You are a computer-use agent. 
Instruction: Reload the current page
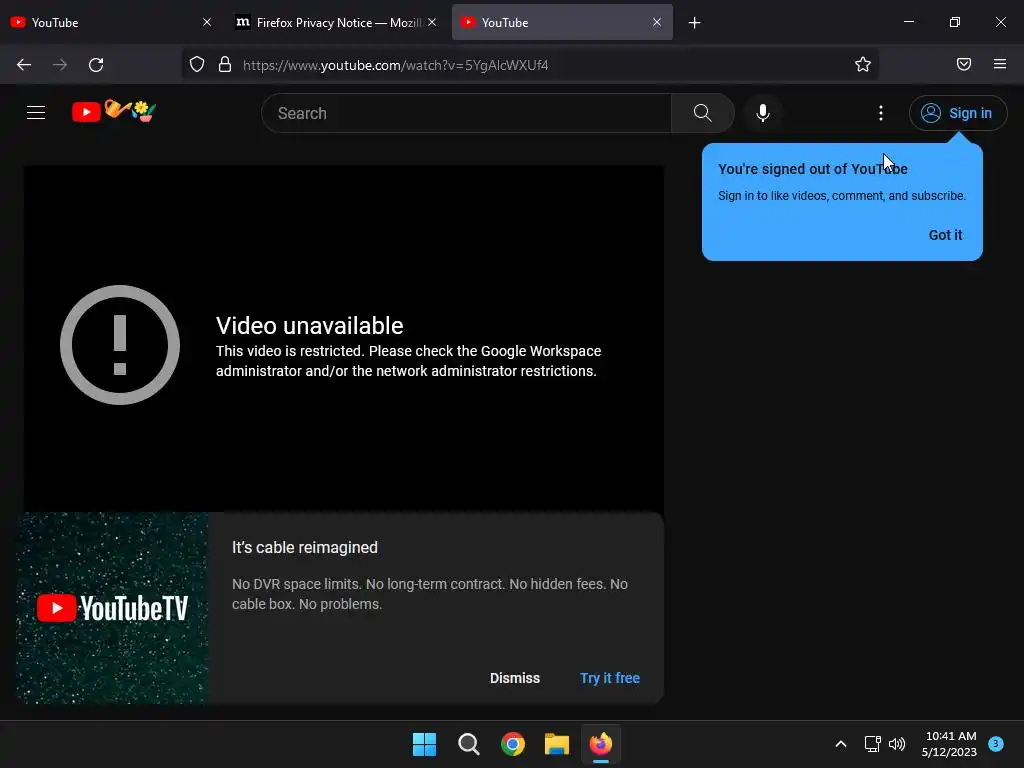(96, 65)
